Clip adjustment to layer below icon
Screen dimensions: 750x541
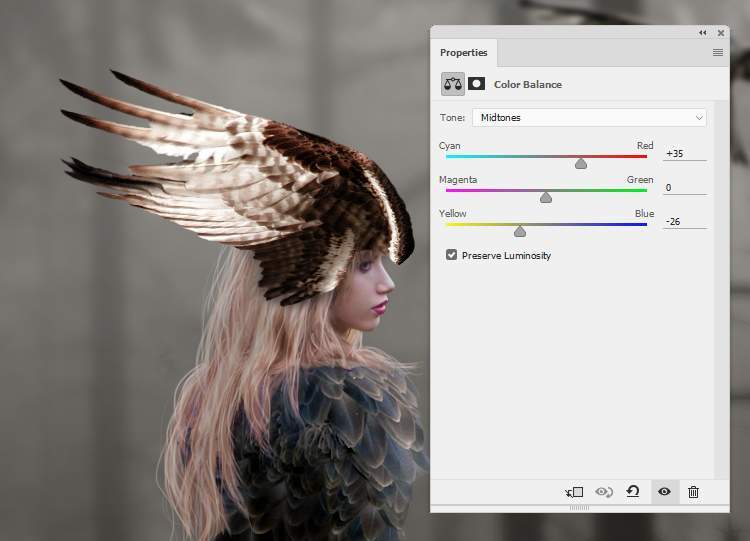(574, 492)
